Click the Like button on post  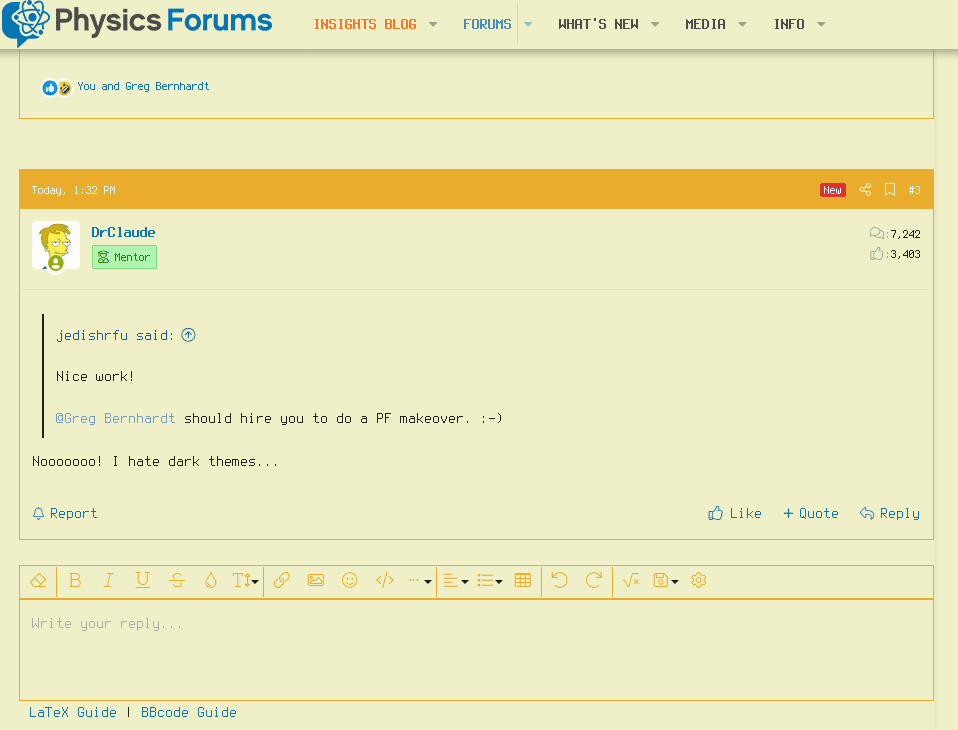[735, 513]
